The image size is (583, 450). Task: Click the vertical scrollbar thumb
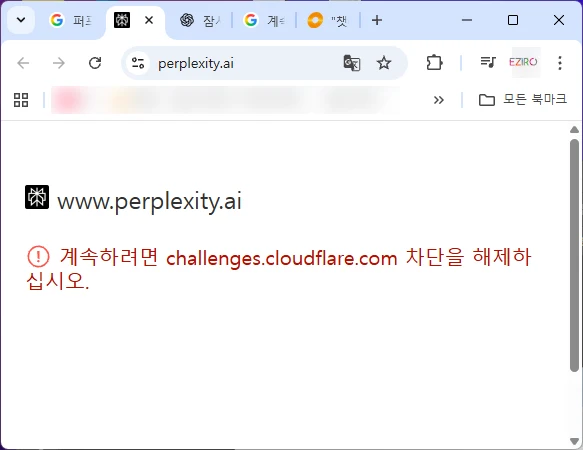[x=574, y=255]
